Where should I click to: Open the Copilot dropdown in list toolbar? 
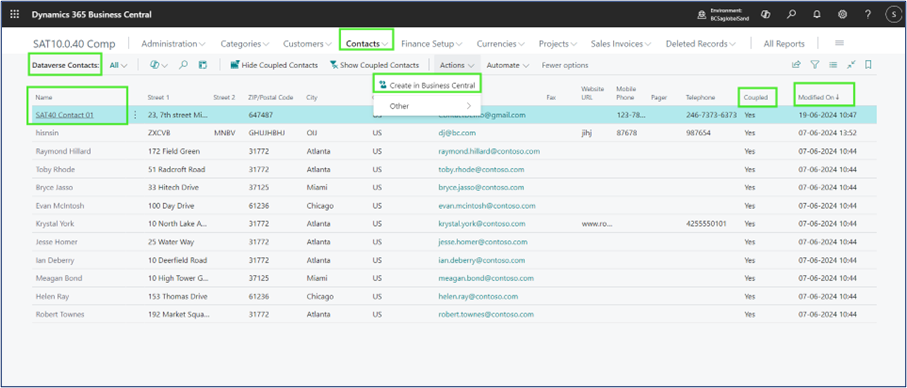pyautogui.click(x=158, y=65)
